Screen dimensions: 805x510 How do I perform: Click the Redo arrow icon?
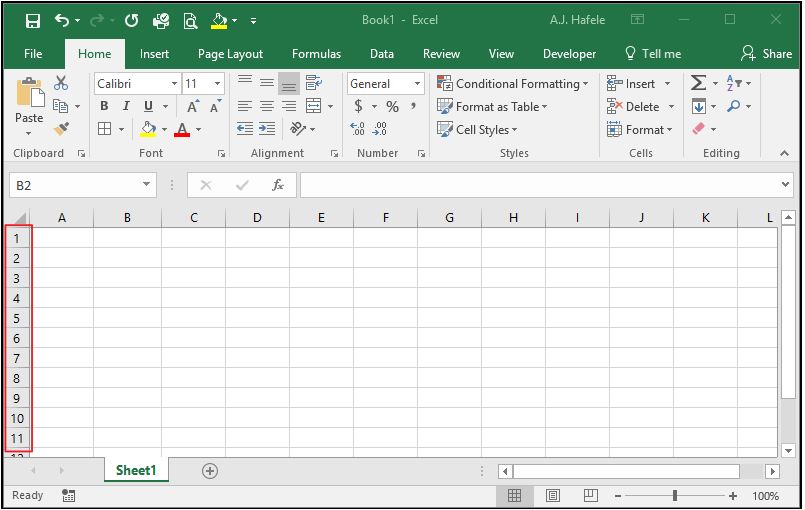(x=97, y=21)
